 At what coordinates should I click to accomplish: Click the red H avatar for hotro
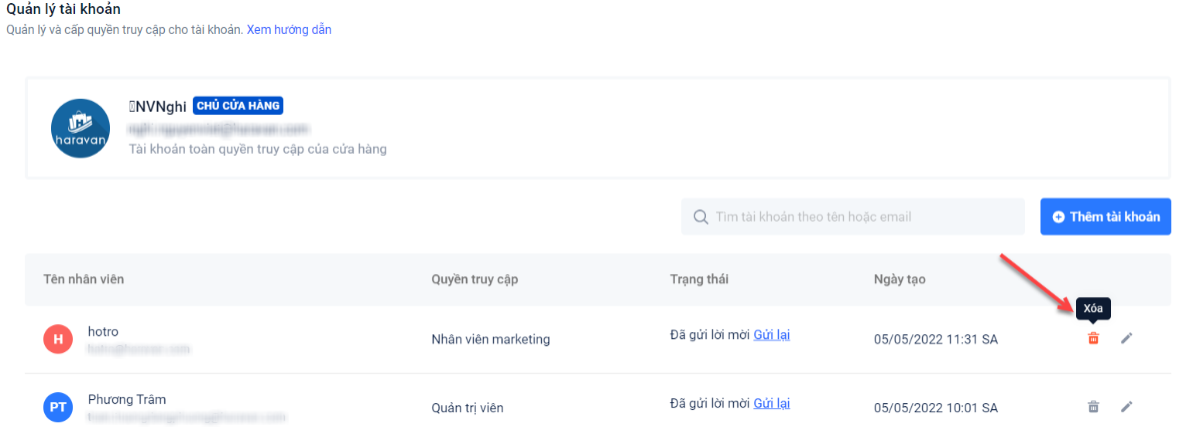(58, 340)
